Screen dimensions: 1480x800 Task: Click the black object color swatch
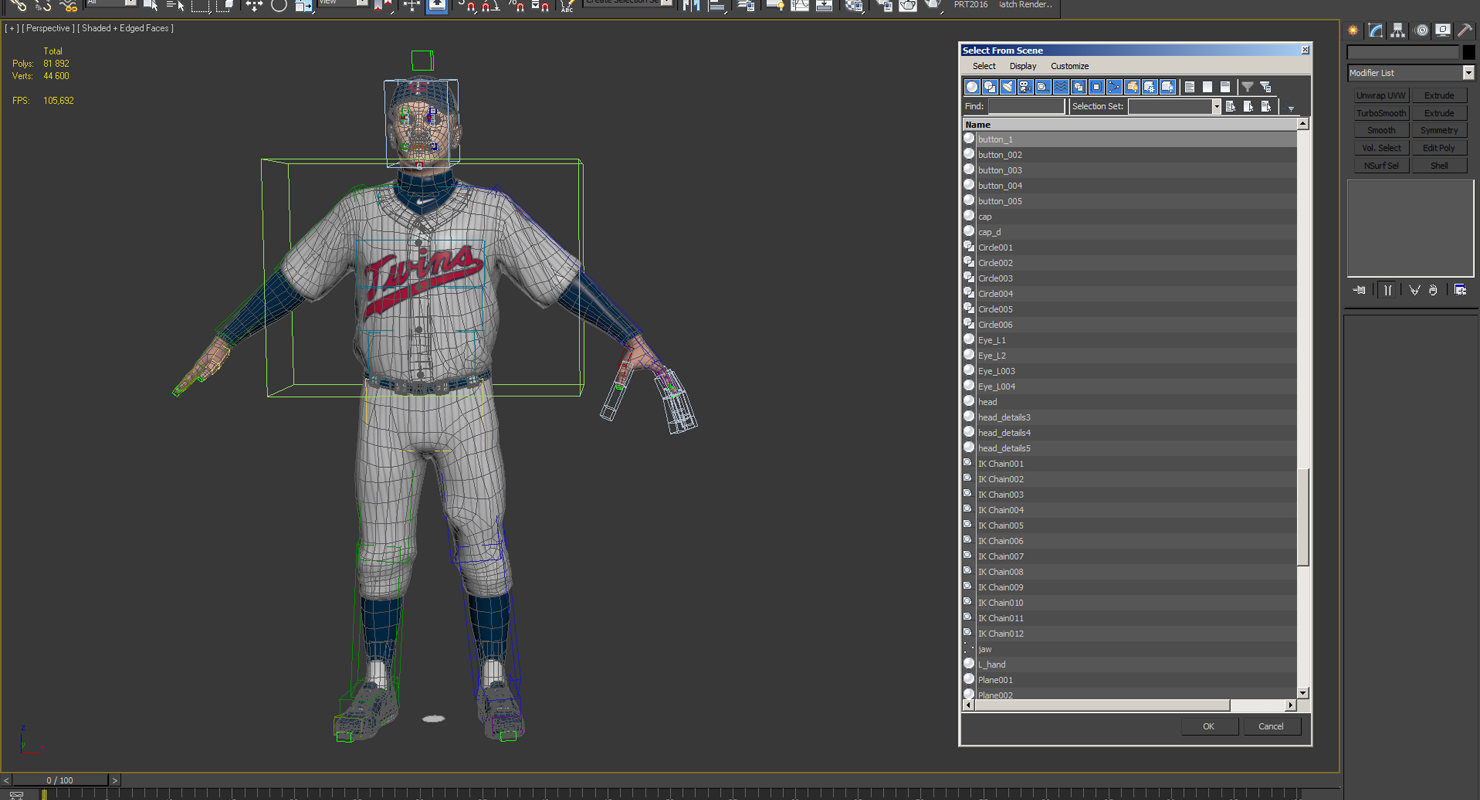pos(1468,52)
